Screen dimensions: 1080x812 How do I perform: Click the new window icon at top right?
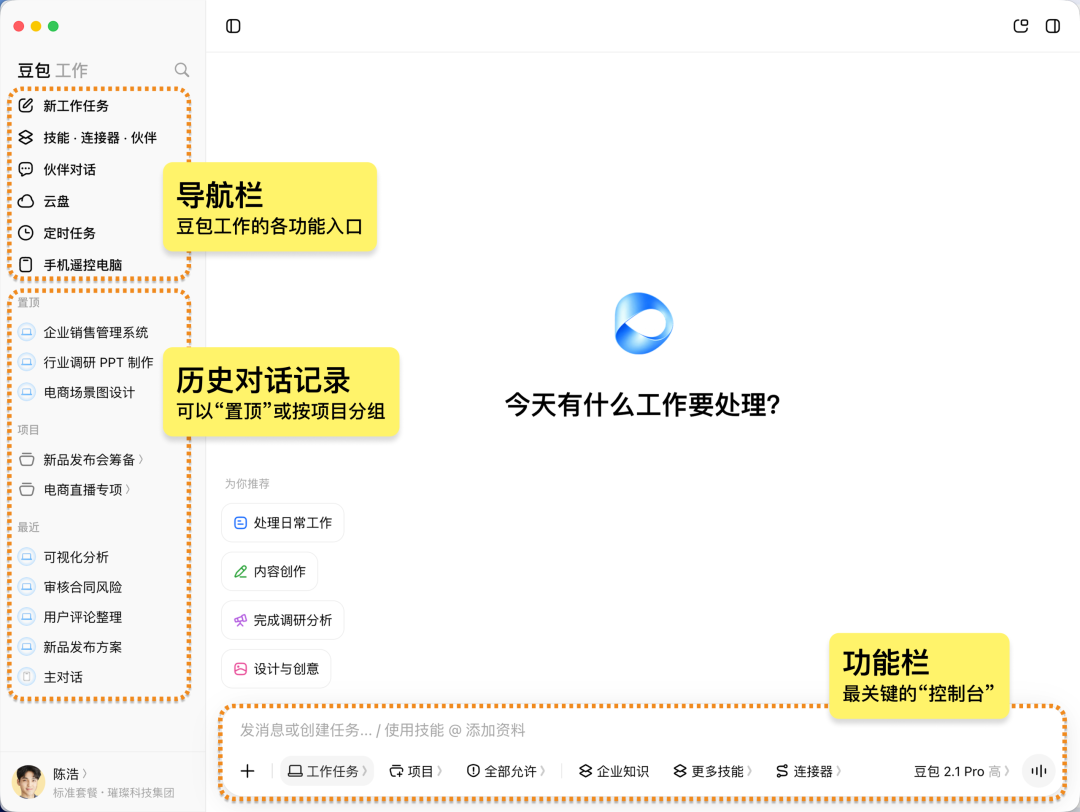tap(1021, 26)
